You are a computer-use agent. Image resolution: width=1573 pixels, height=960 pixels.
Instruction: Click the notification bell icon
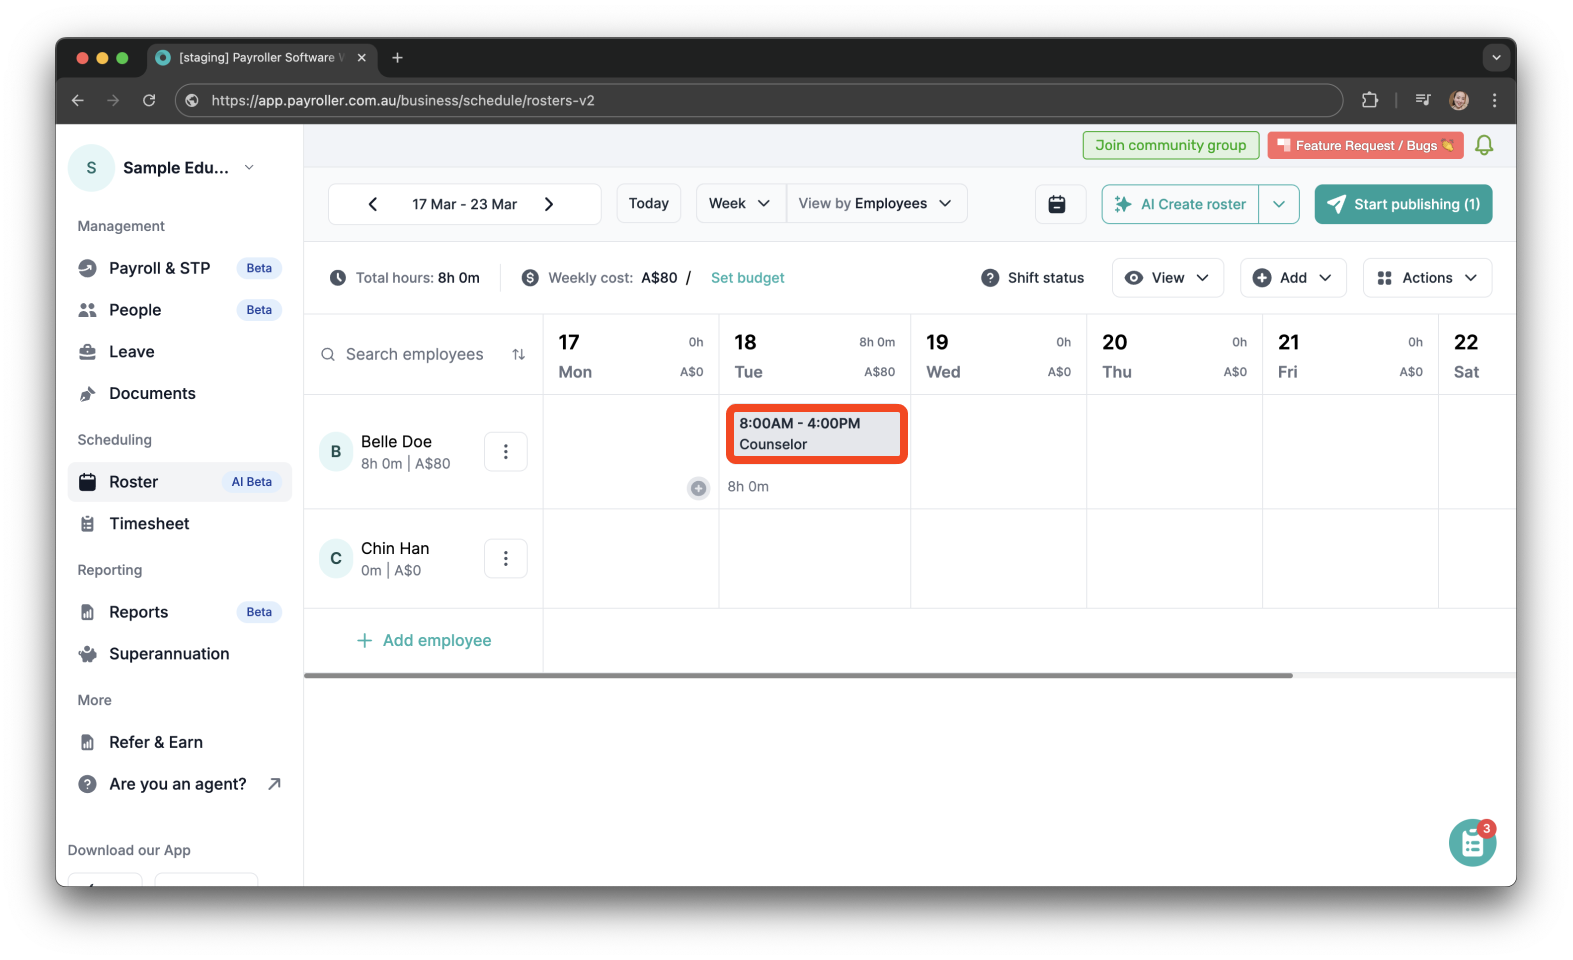tap(1484, 145)
